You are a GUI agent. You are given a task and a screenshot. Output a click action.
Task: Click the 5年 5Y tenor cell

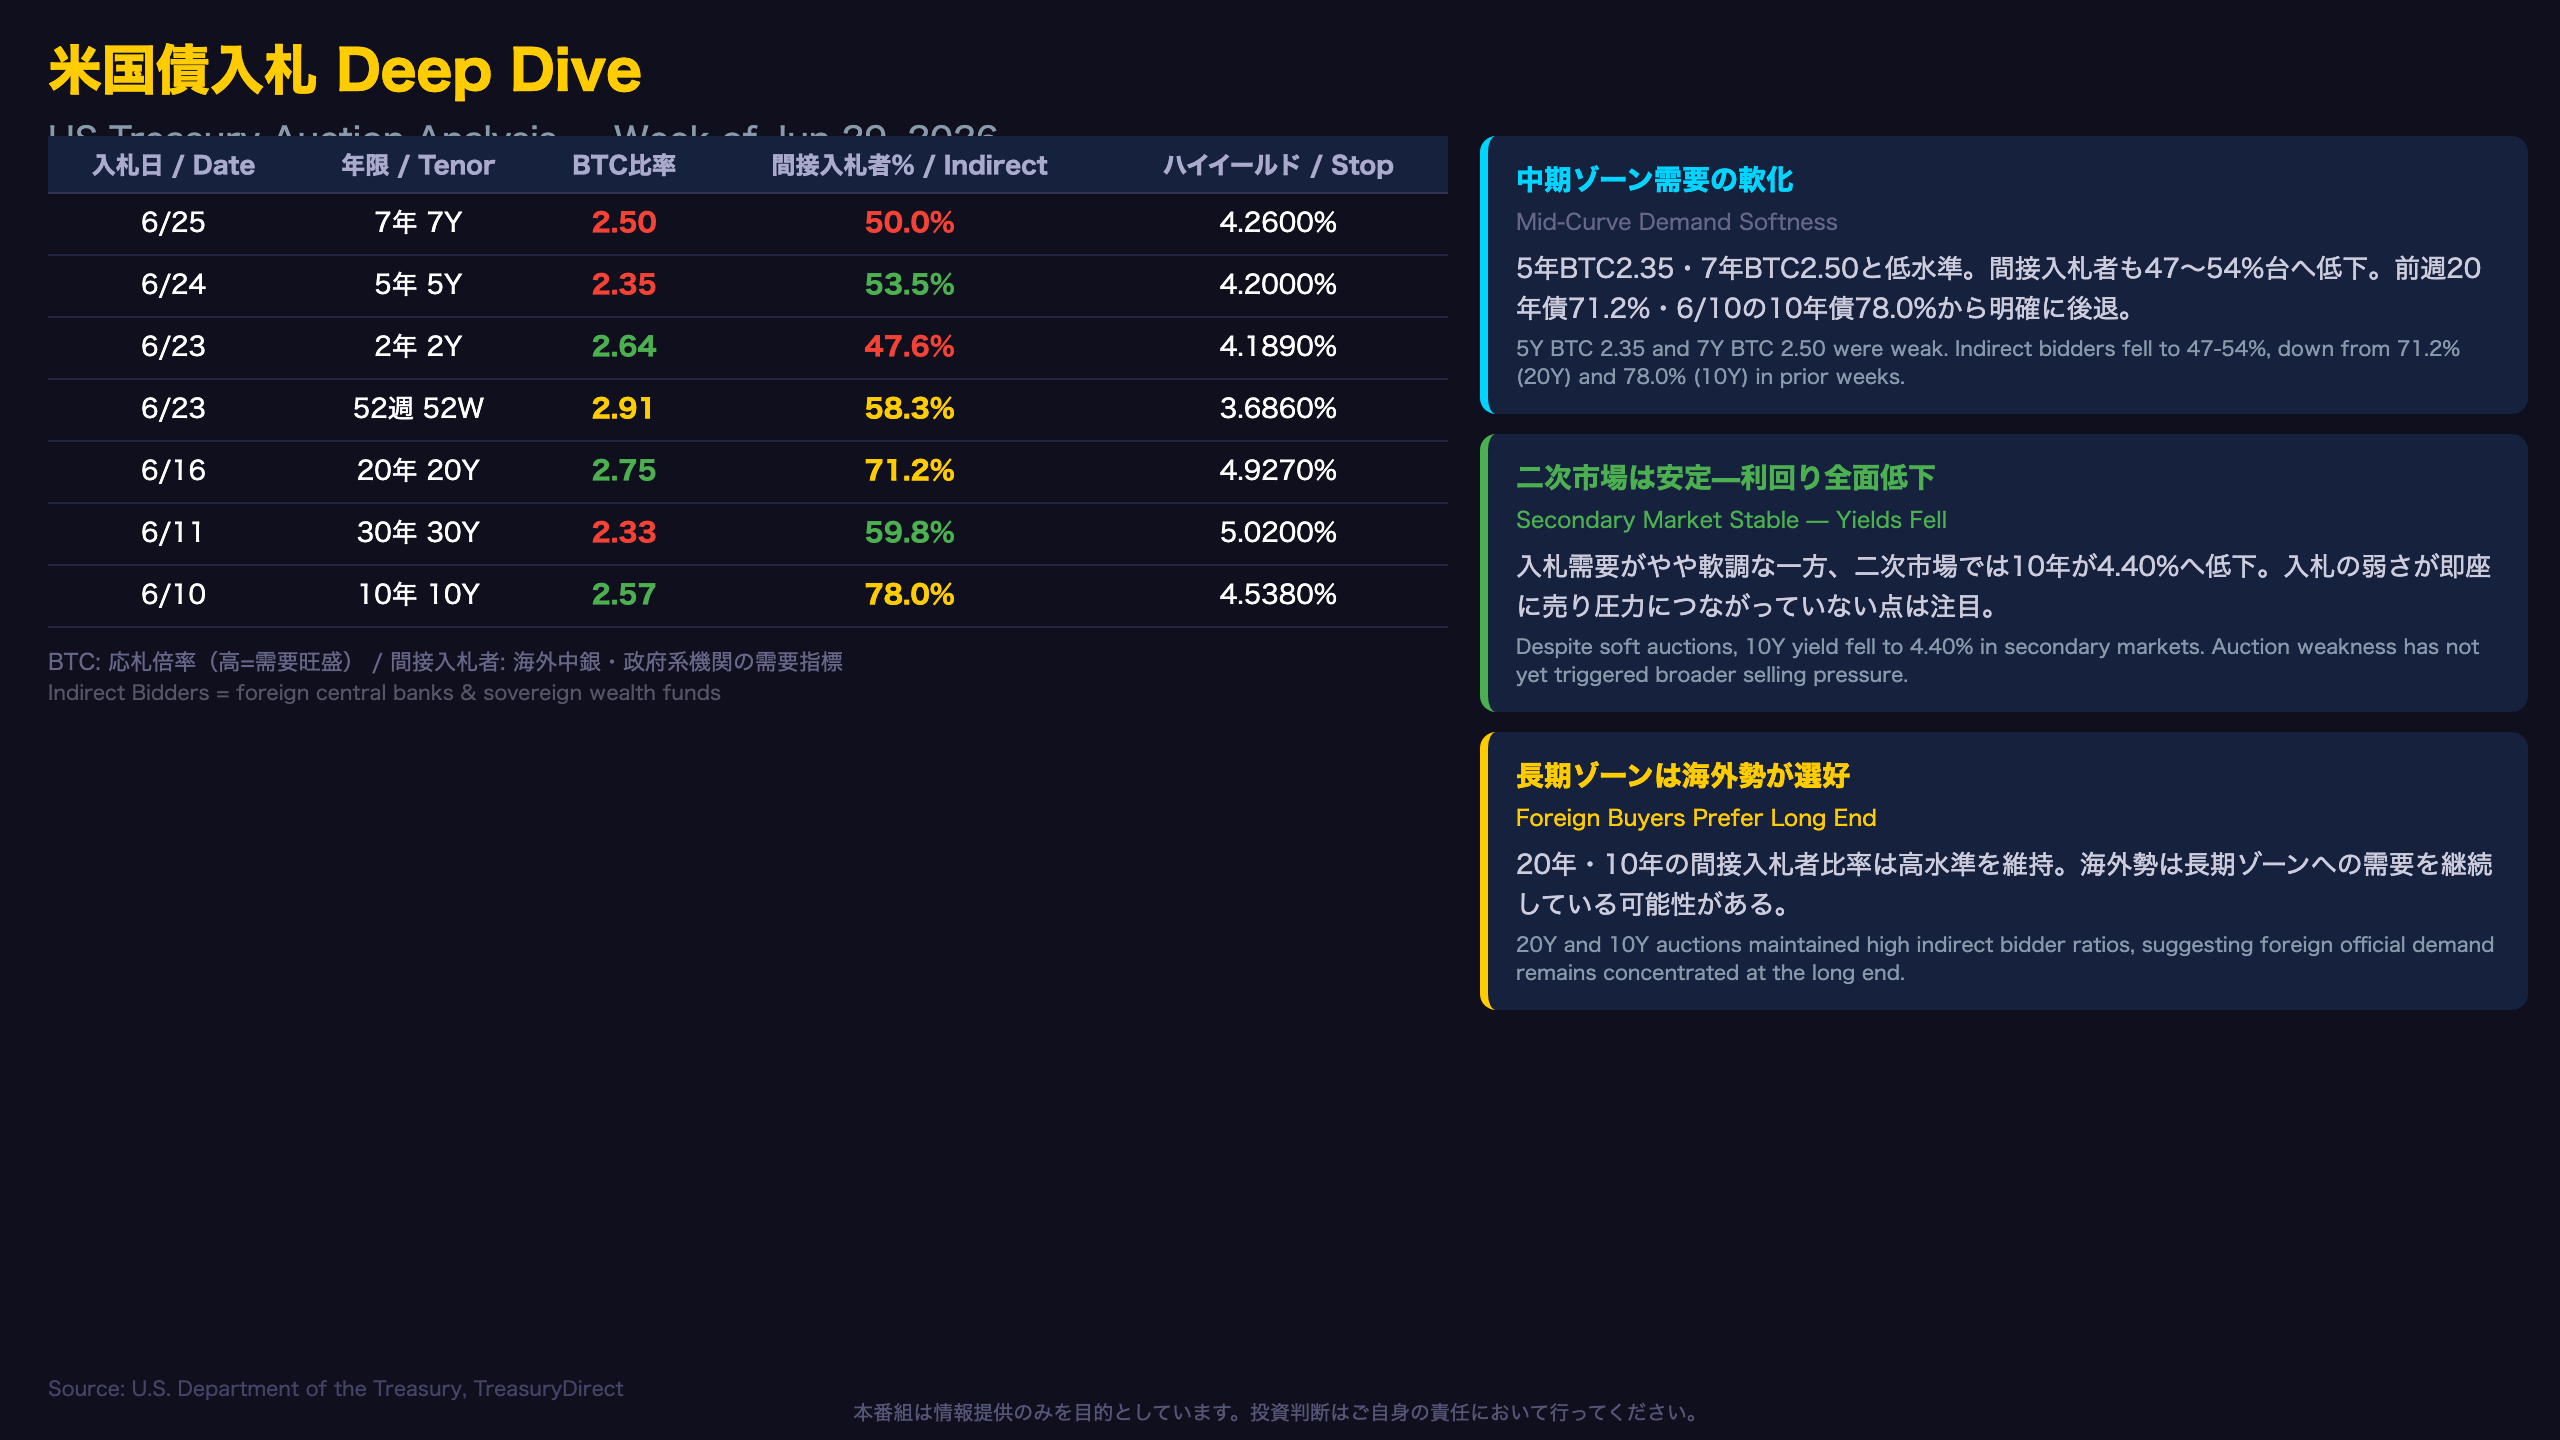(418, 284)
